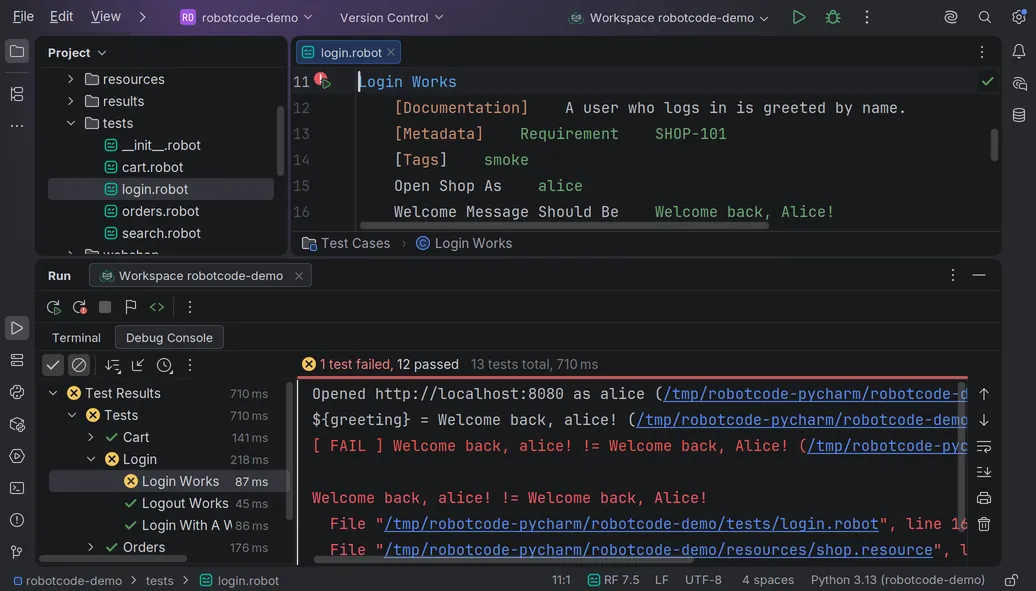
Task: Collapse the tests folder
Action: point(71,123)
